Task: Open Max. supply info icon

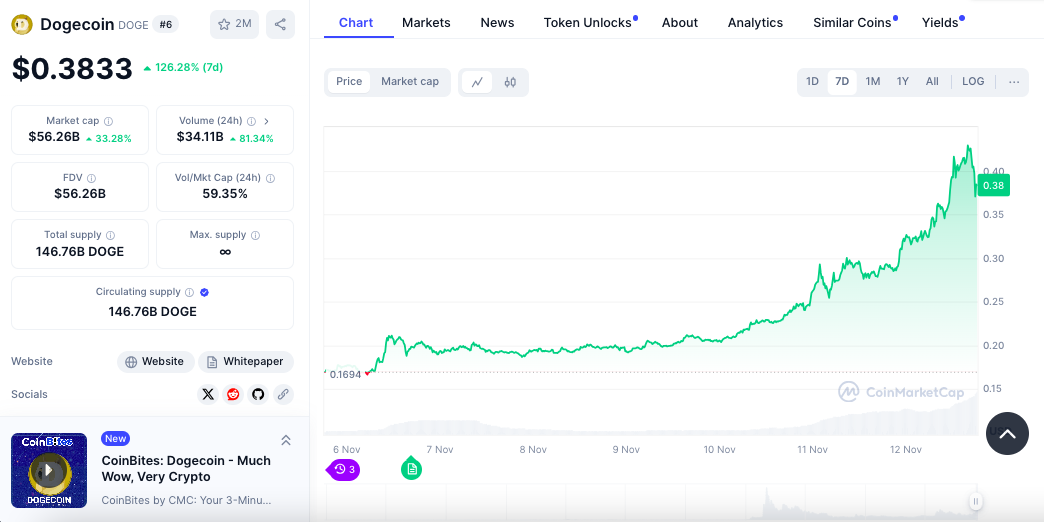Action: [x=256, y=235]
